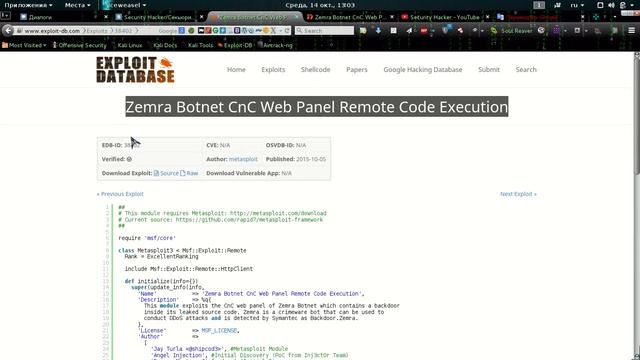This screenshot has height=360, width=640.
Task: Open the Offensive Security bookmark
Action: point(79,45)
